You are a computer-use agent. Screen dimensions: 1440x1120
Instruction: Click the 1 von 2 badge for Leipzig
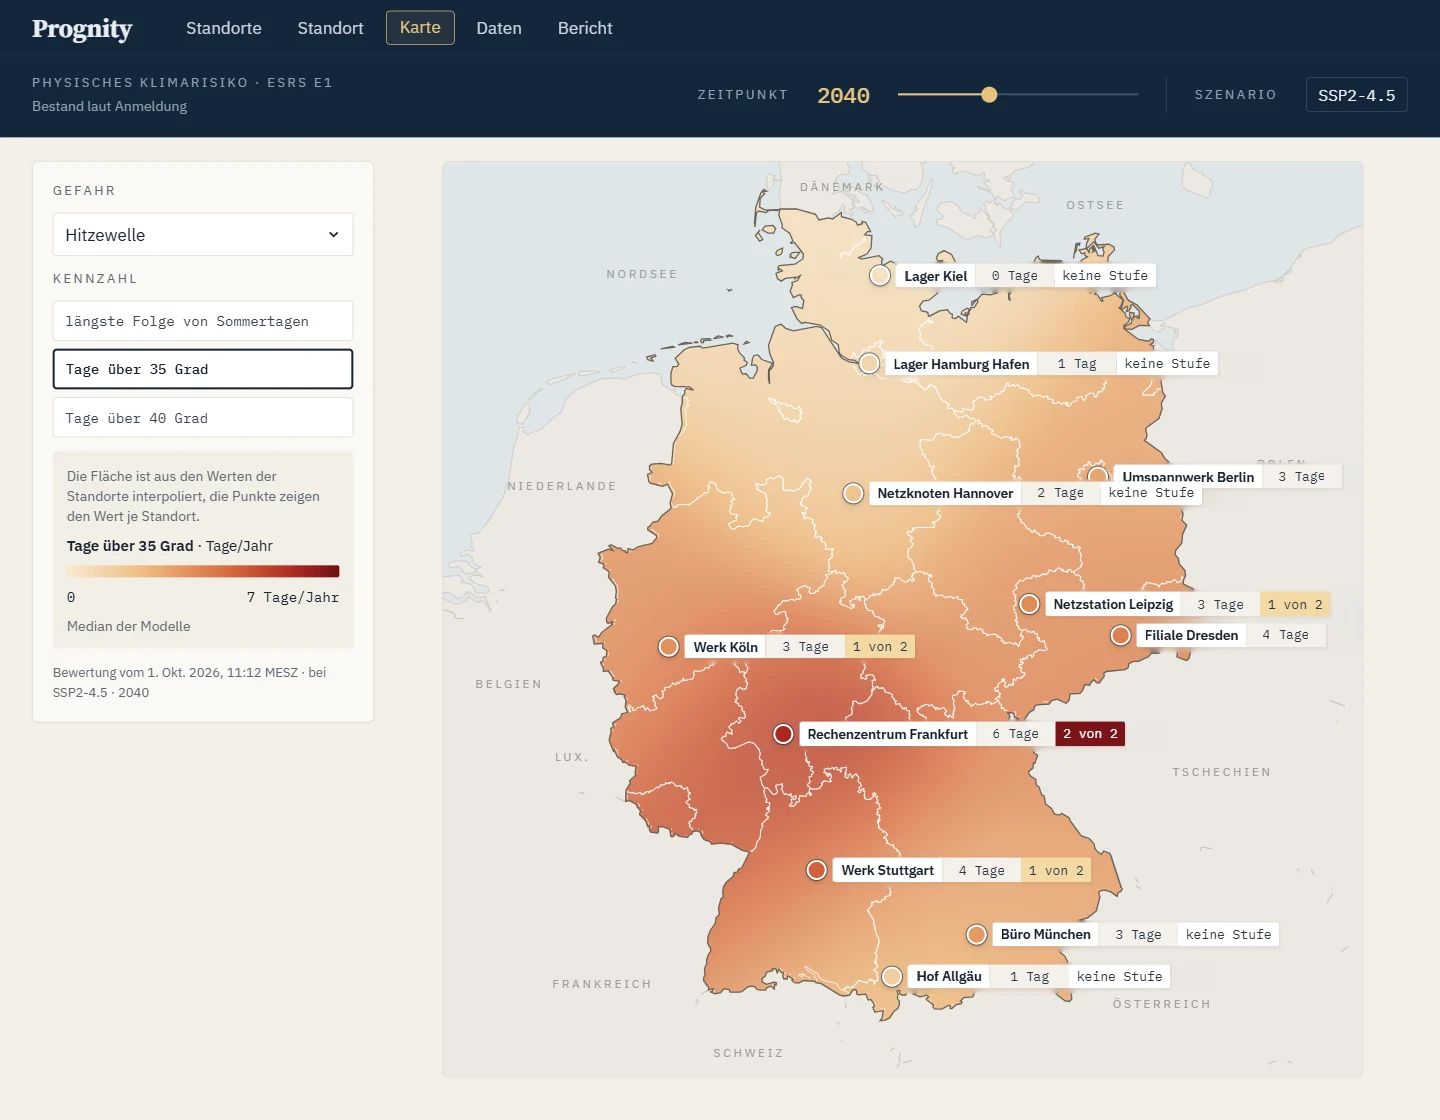pyautogui.click(x=1295, y=604)
